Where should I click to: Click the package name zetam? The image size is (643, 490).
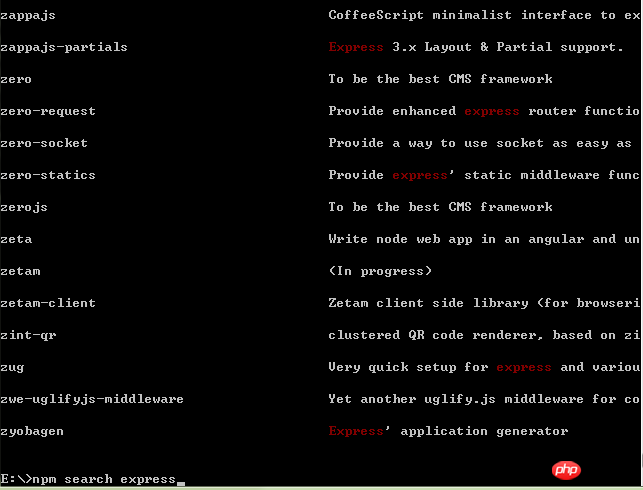click(x=20, y=271)
